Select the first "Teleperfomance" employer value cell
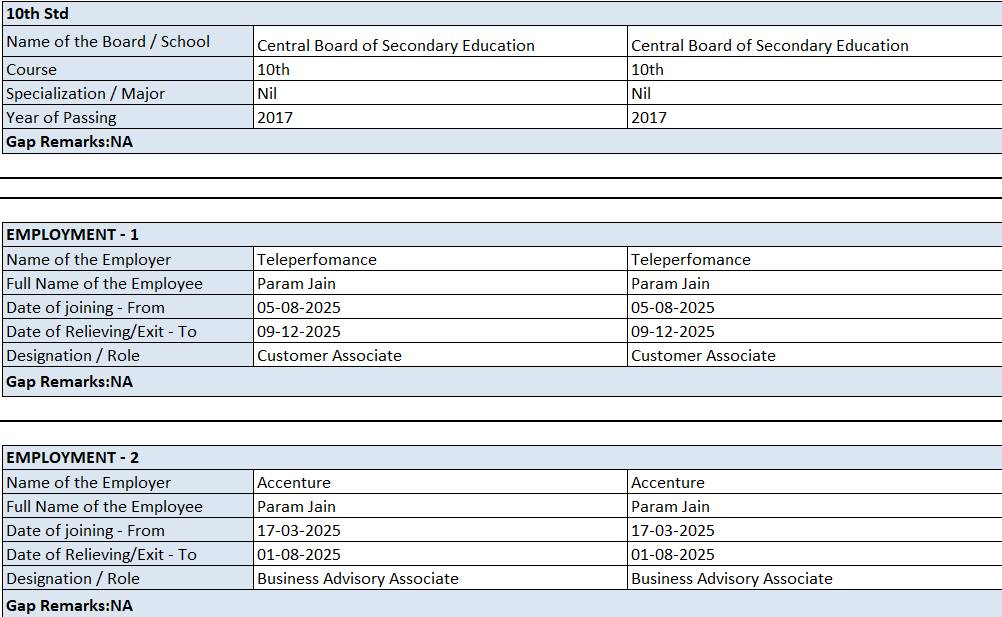 pyautogui.click(x=317, y=259)
